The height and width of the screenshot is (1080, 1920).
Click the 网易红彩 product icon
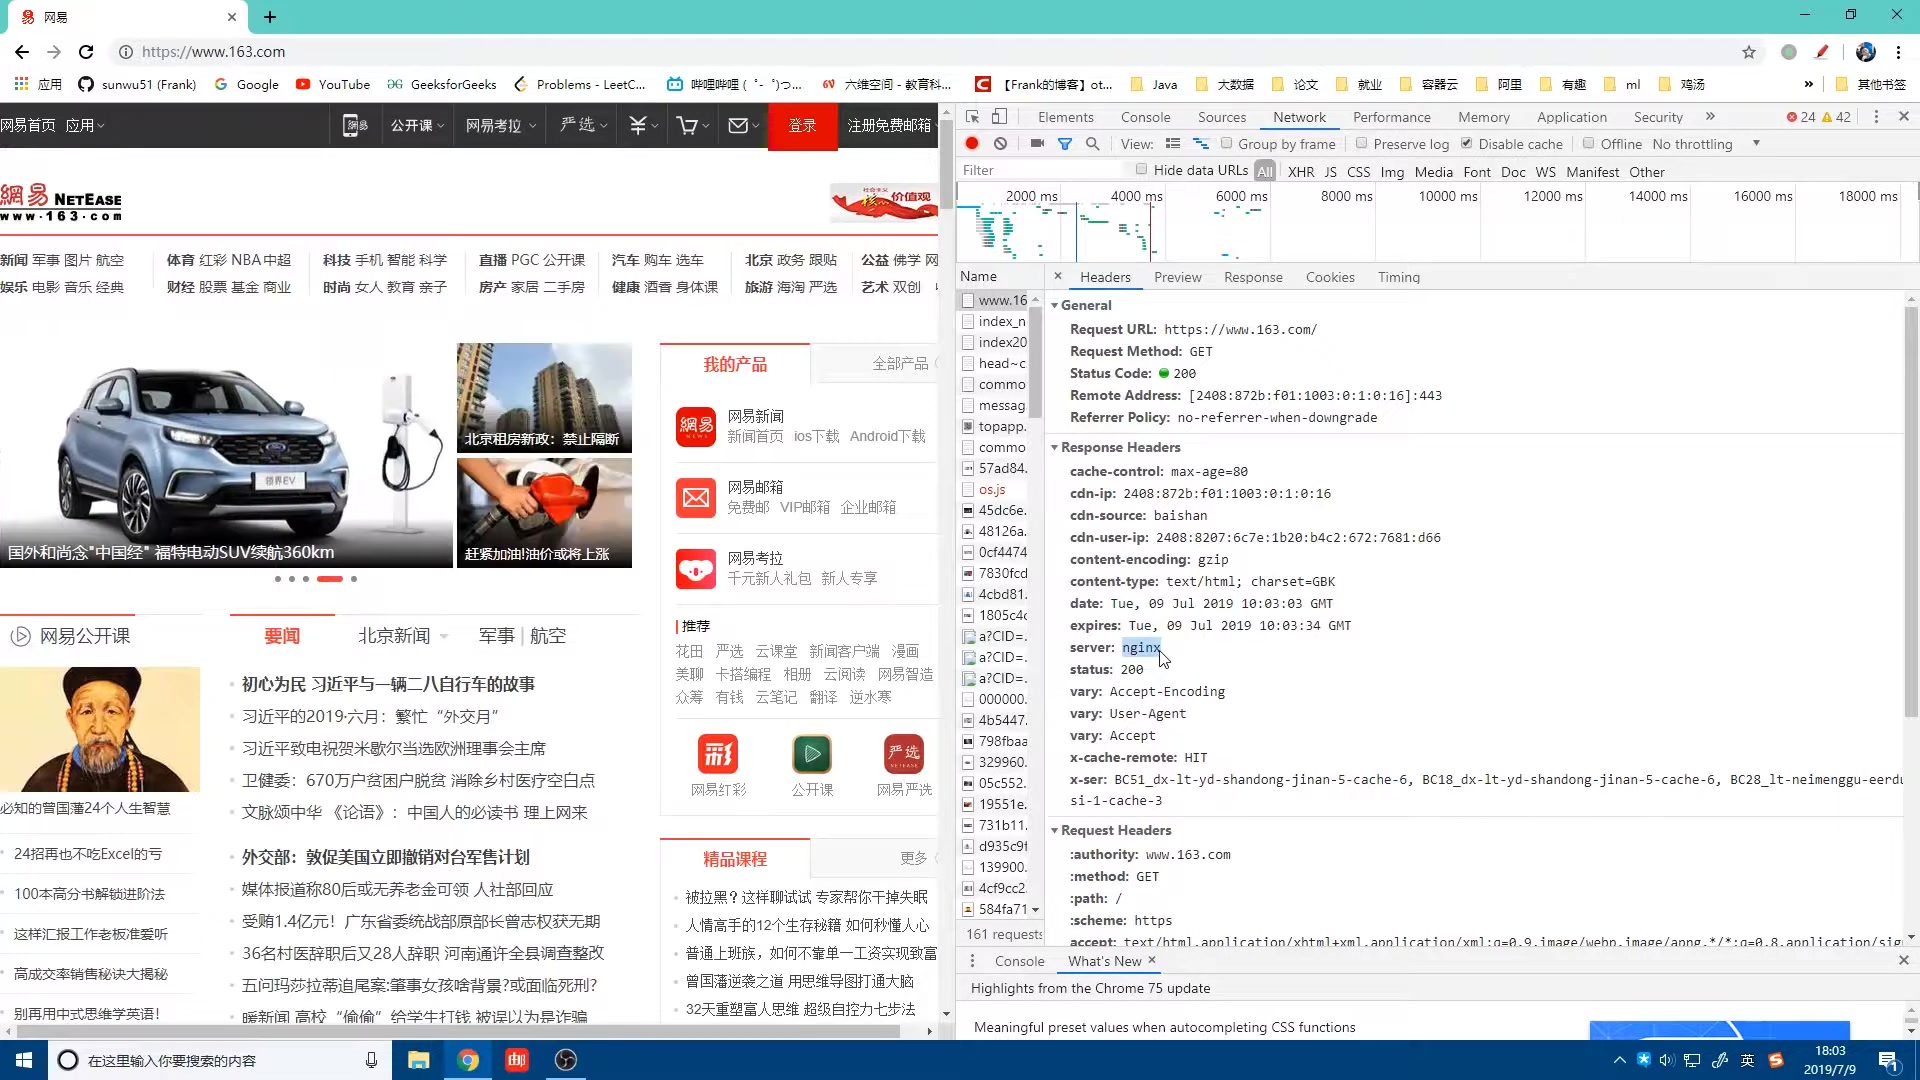[718, 754]
